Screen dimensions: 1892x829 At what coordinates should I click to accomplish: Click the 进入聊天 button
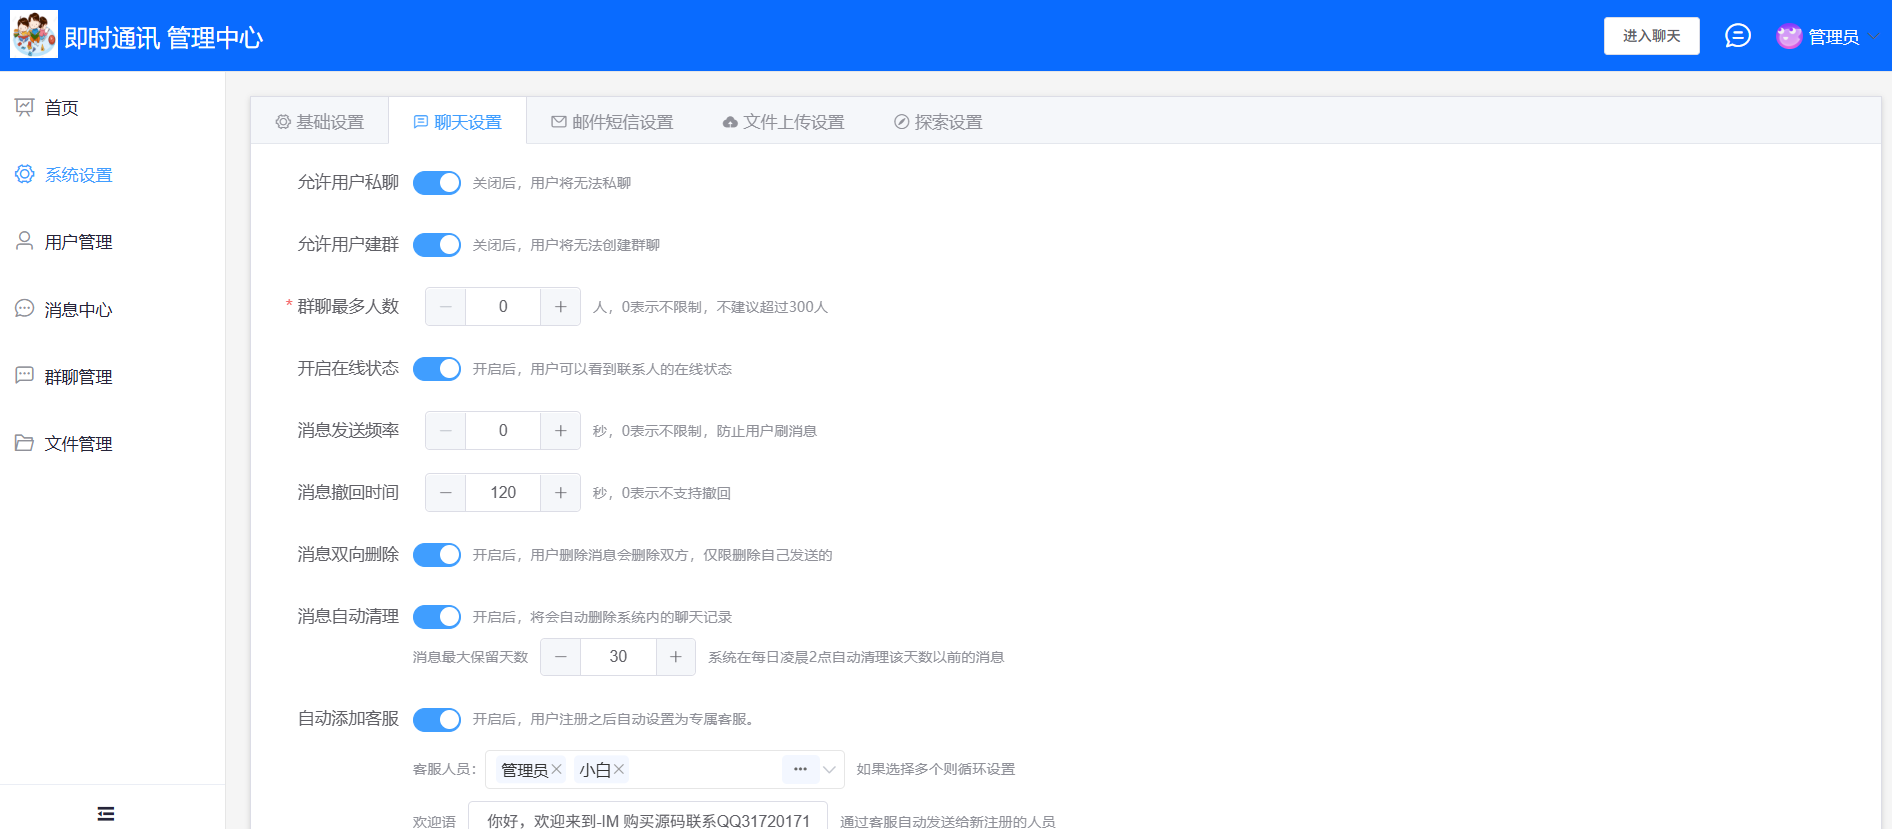click(1652, 36)
